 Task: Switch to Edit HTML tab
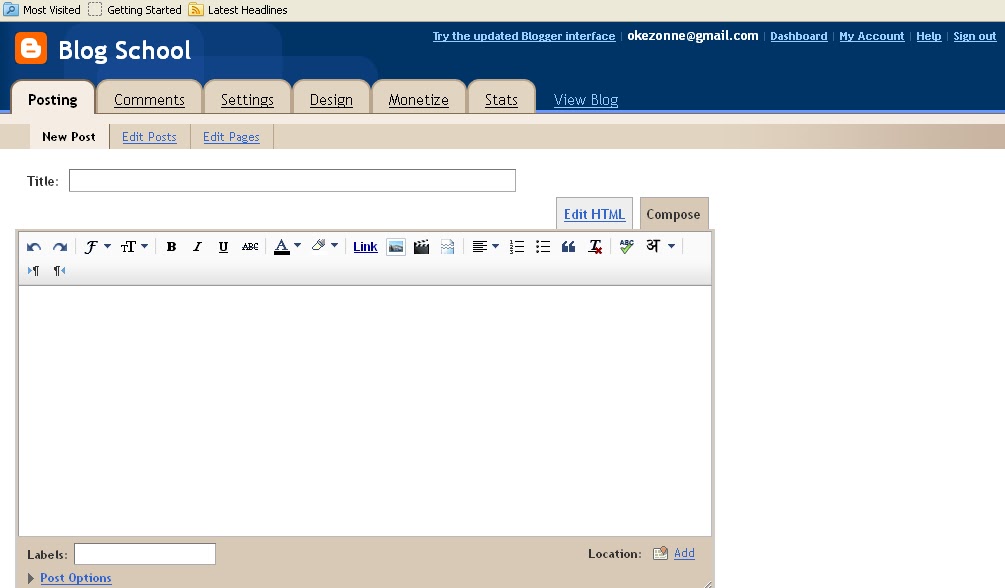[x=594, y=214]
